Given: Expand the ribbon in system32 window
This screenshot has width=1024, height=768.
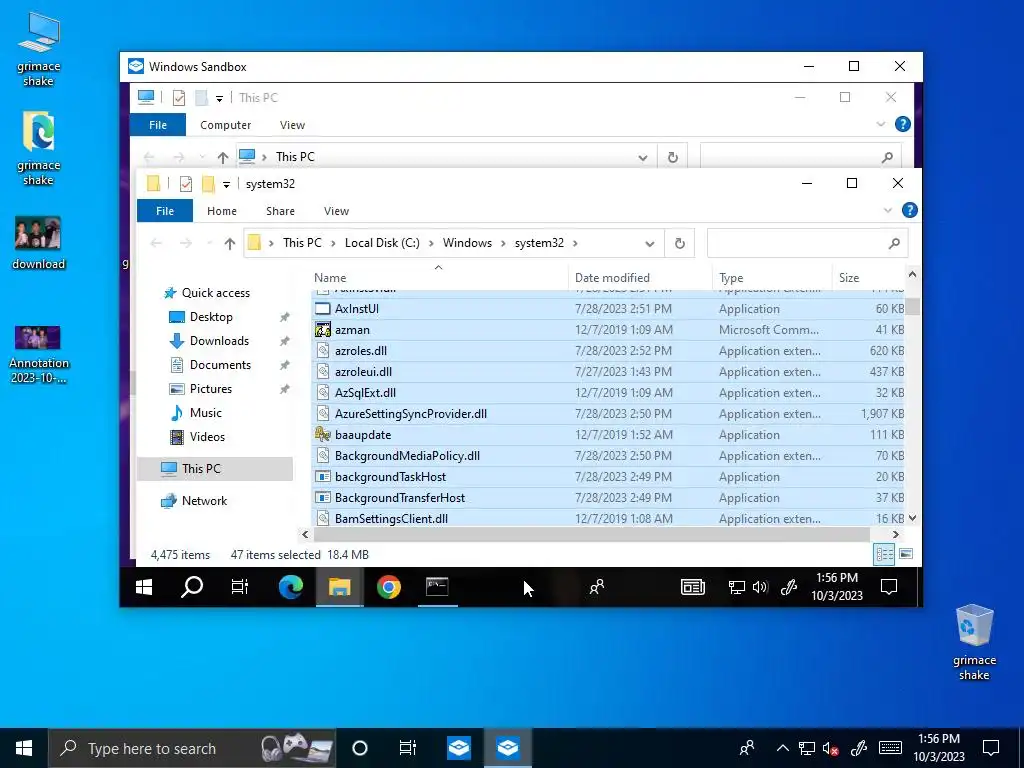Looking at the screenshot, I should click(x=888, y=210).
